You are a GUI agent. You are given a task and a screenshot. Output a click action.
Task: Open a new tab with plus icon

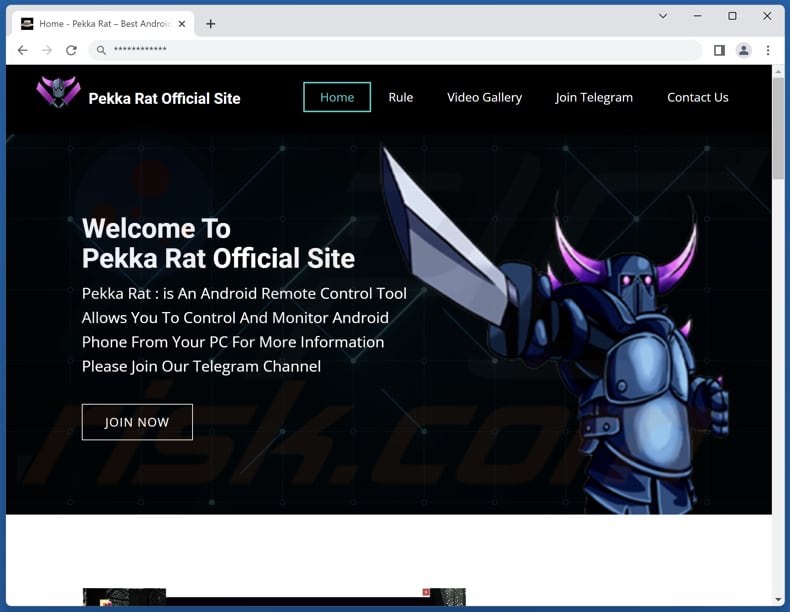(211, 24)
